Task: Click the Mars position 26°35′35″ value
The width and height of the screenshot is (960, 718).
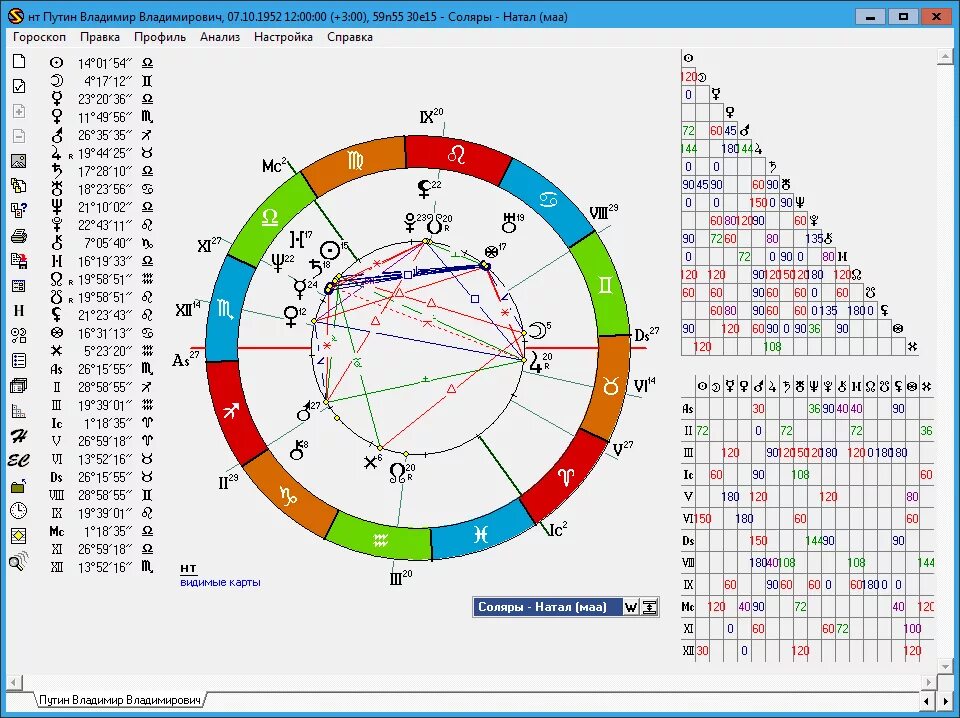Action: point(105,135)
